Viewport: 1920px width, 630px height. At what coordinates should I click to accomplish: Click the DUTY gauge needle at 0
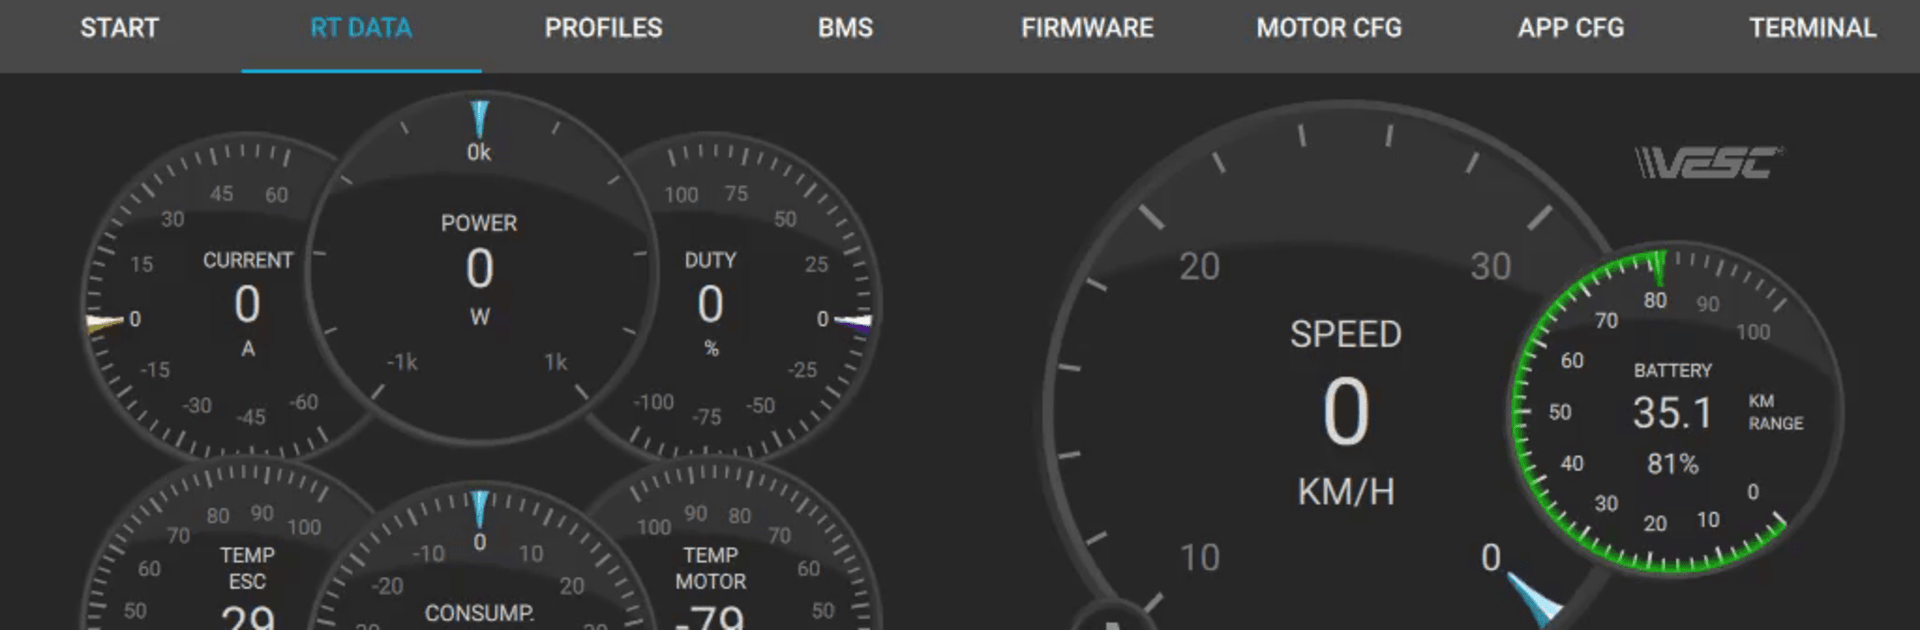(853, 321)
